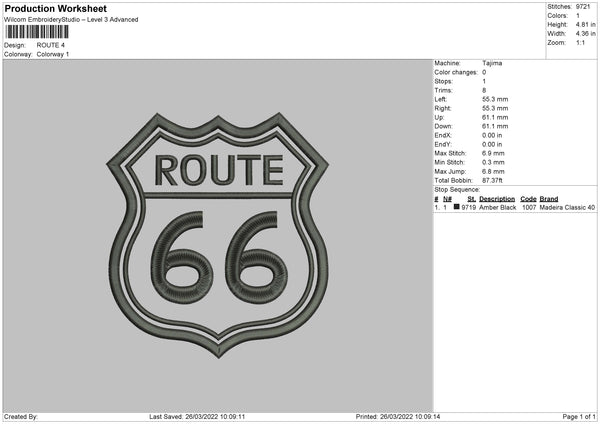600x424 pixels.
Task: Click the right 6 digit in the design
Action: pyautogui.click(x=256, y=257)
